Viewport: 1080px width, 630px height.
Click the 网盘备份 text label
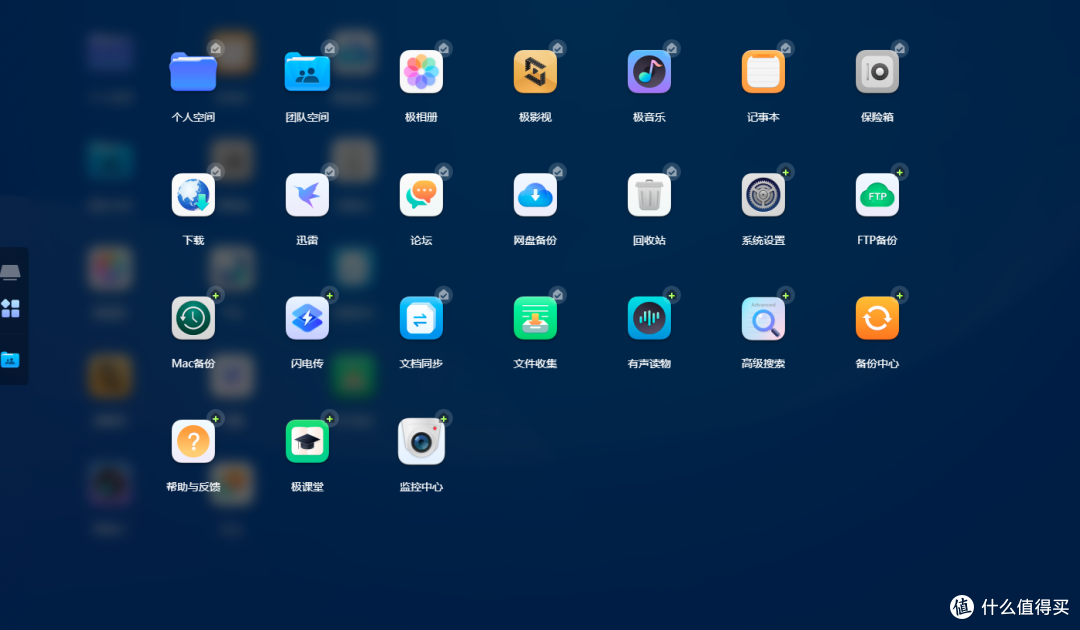[535, 240]
